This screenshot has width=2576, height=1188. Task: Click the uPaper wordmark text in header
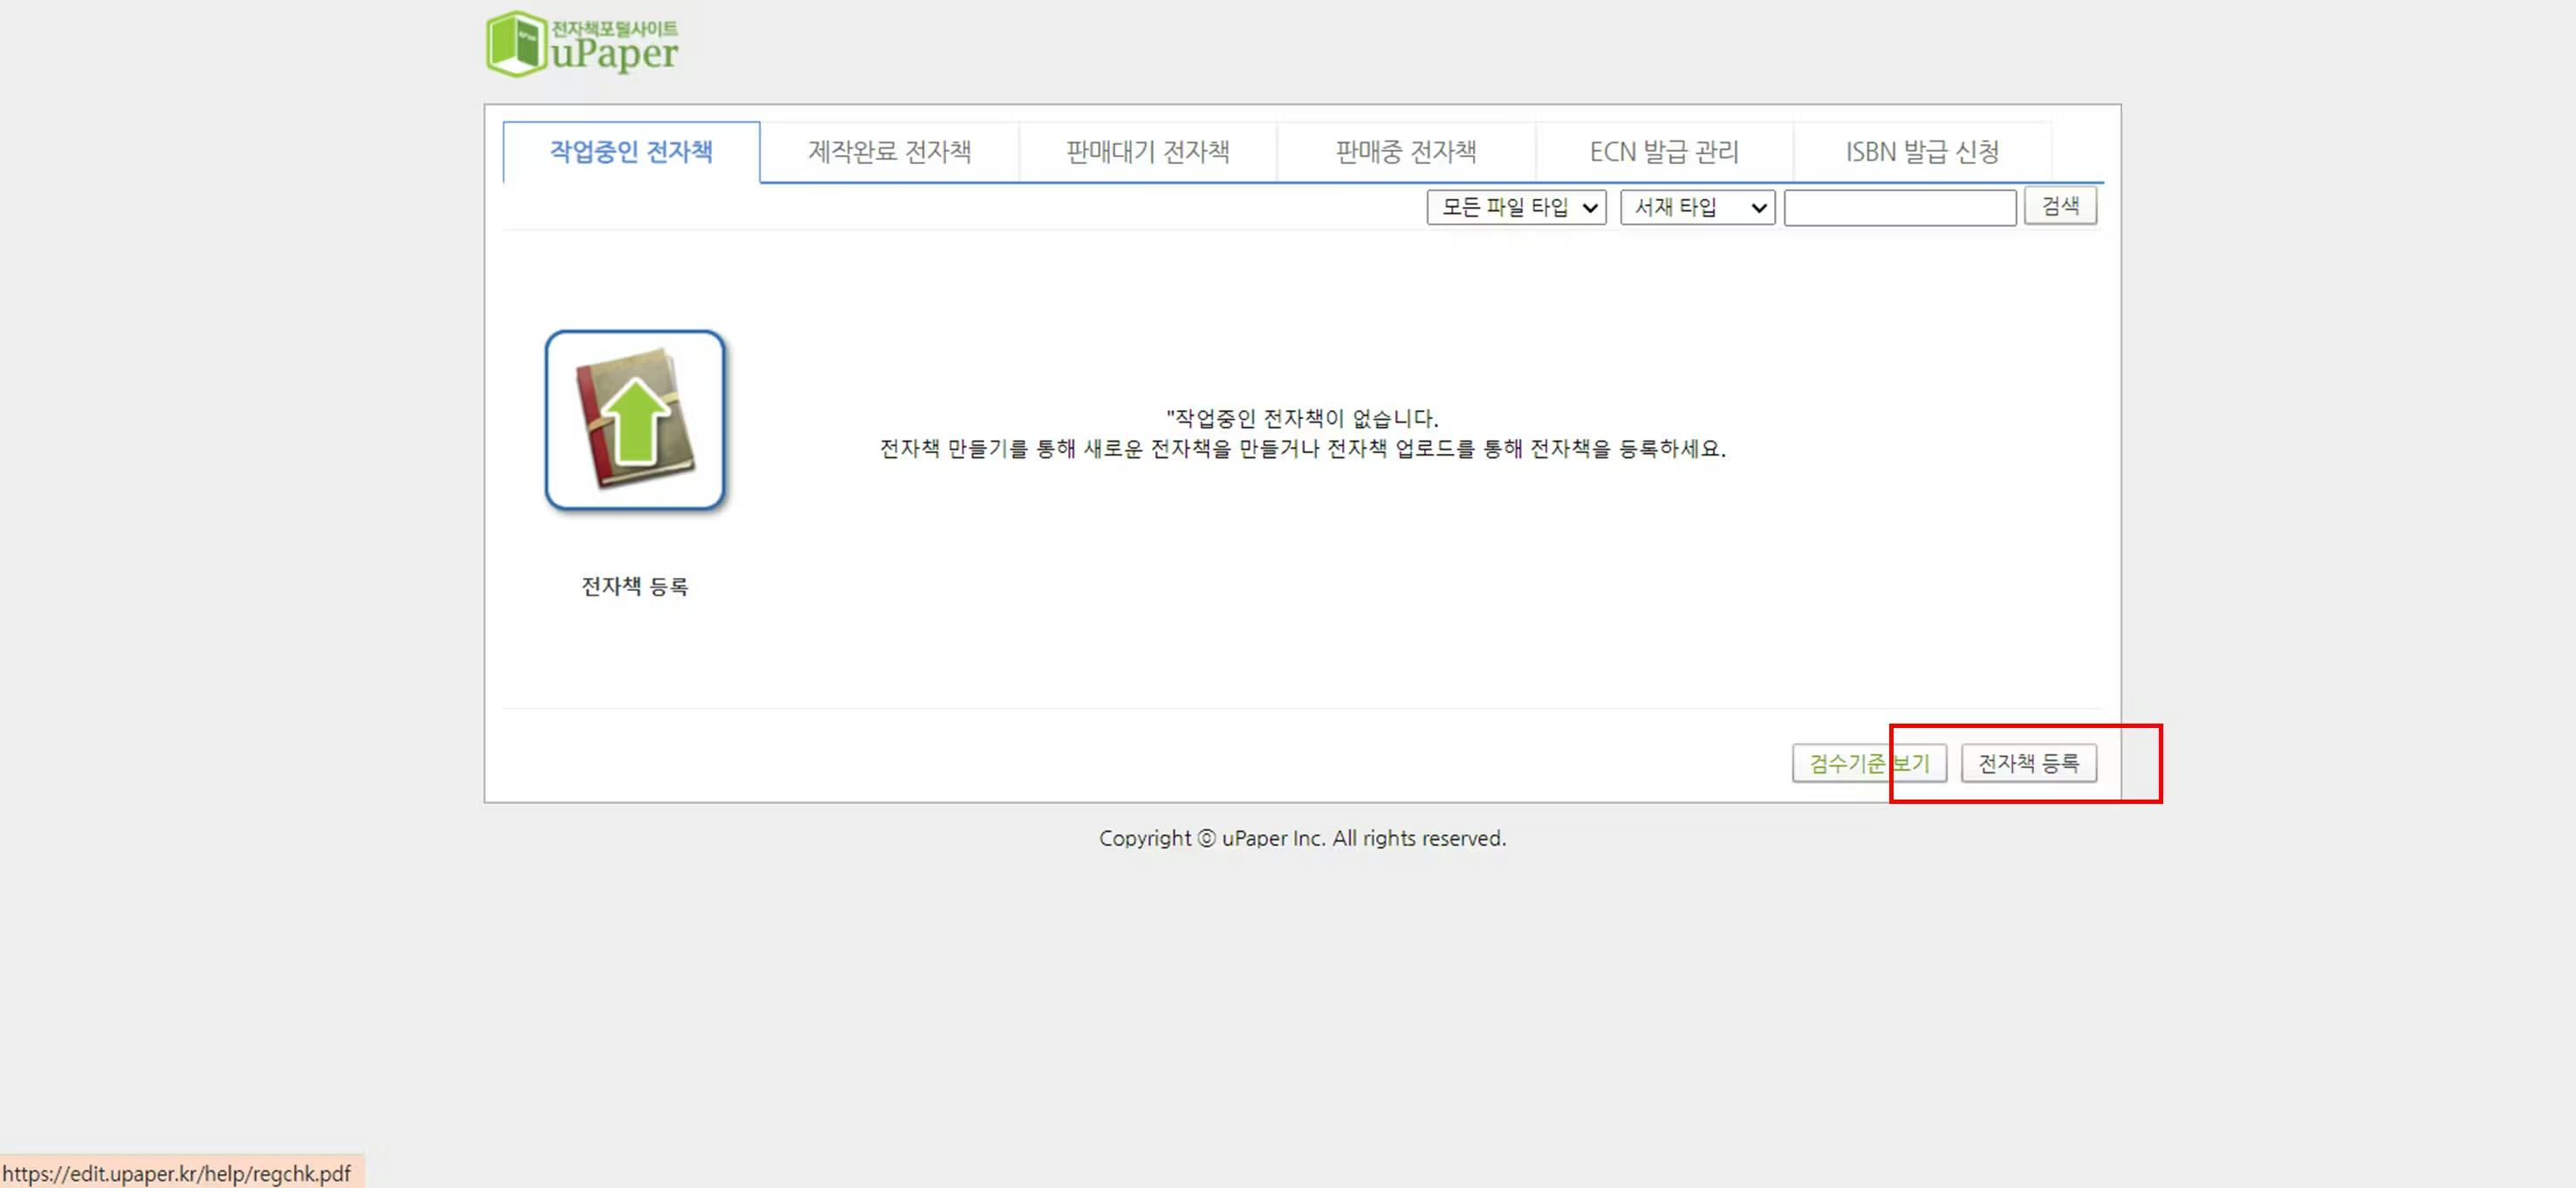click(x=614, y=53)
